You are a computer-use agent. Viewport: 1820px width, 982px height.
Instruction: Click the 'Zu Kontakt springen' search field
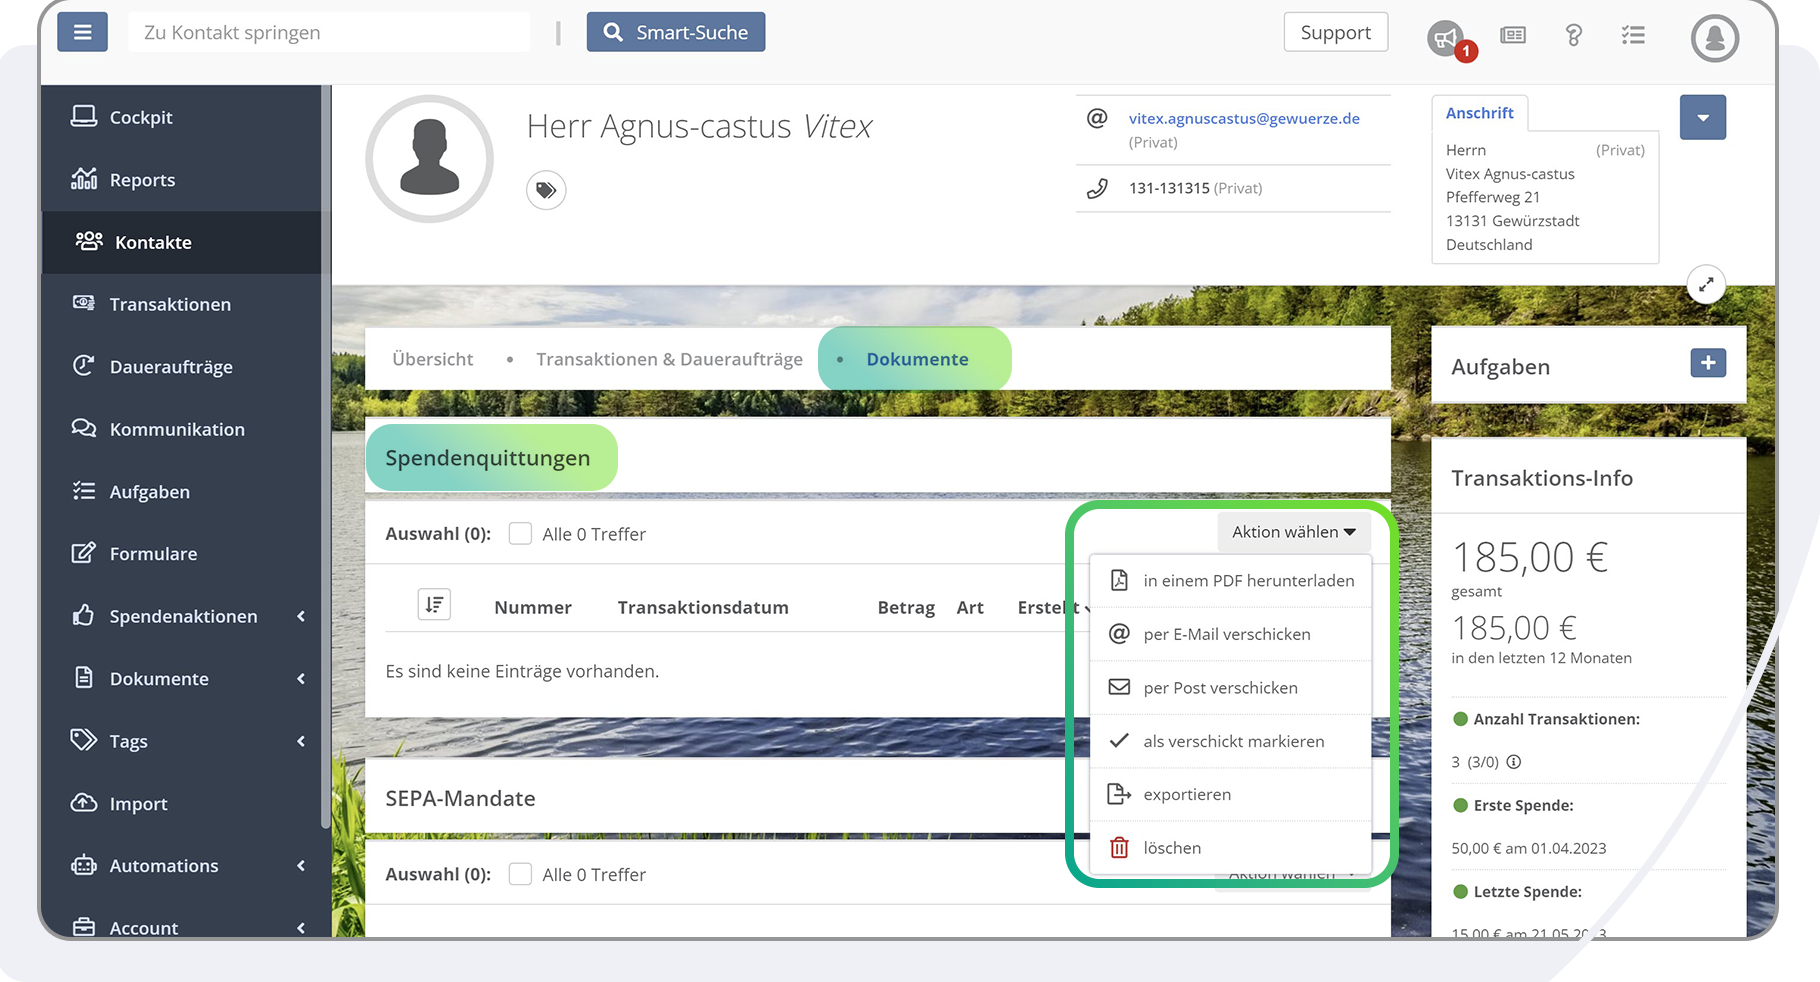(x=328, y=32)
